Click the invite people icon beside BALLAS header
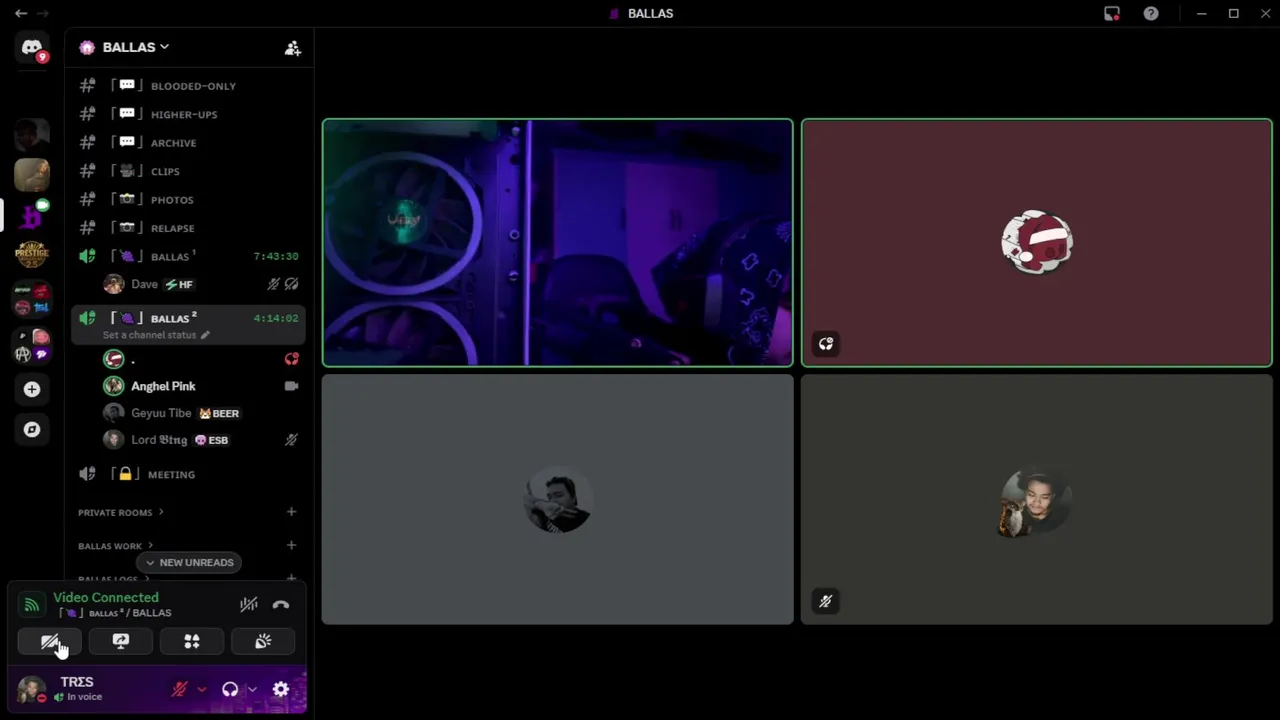This screenshot has width=1280, height=720. point(293,48)
